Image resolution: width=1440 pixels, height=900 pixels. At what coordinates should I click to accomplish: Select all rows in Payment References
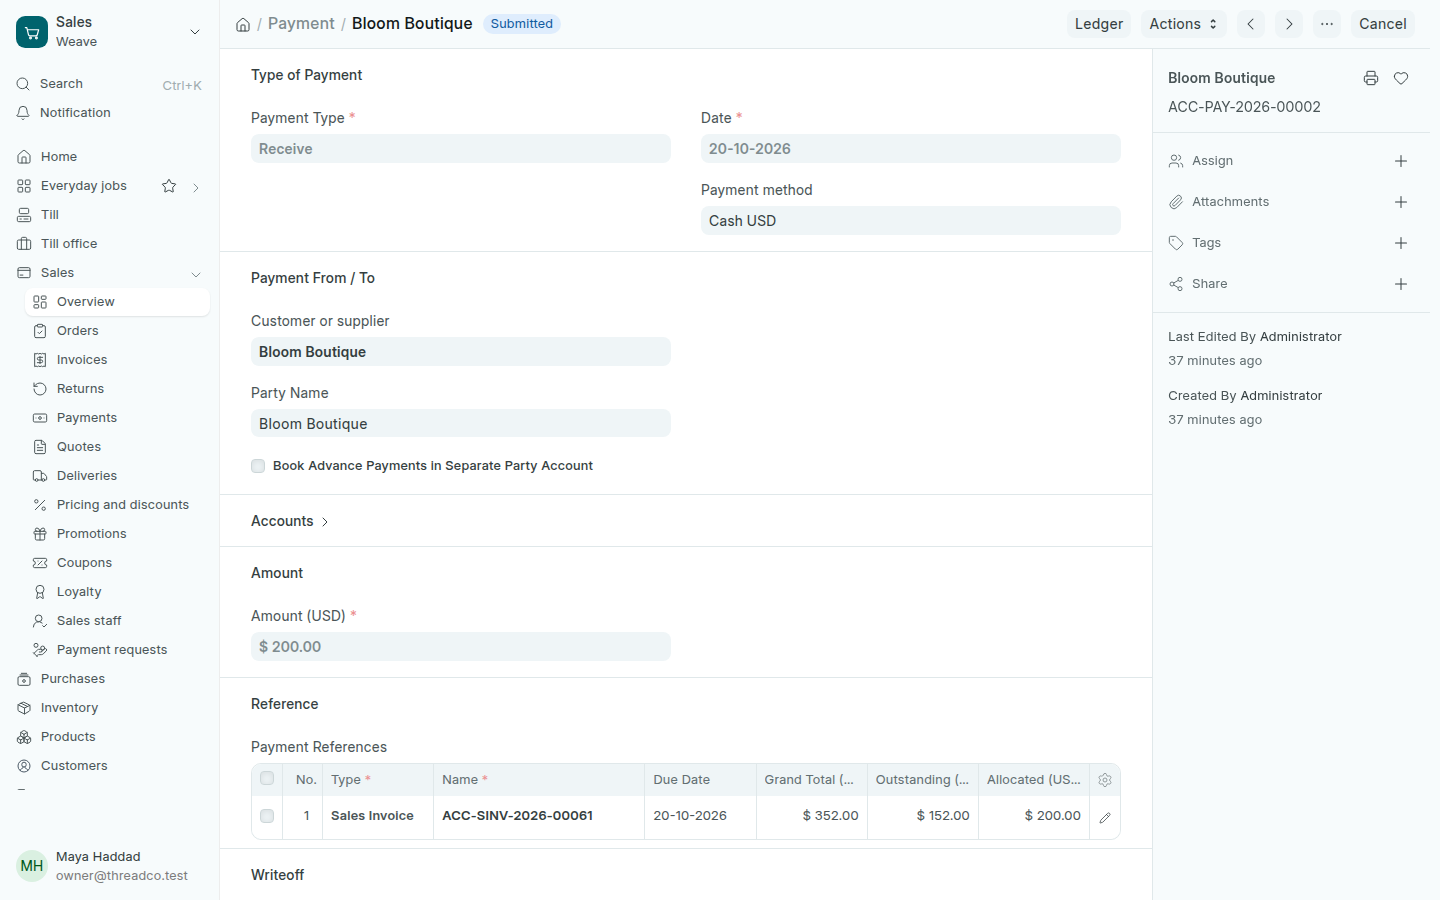(x=267, y=778)
